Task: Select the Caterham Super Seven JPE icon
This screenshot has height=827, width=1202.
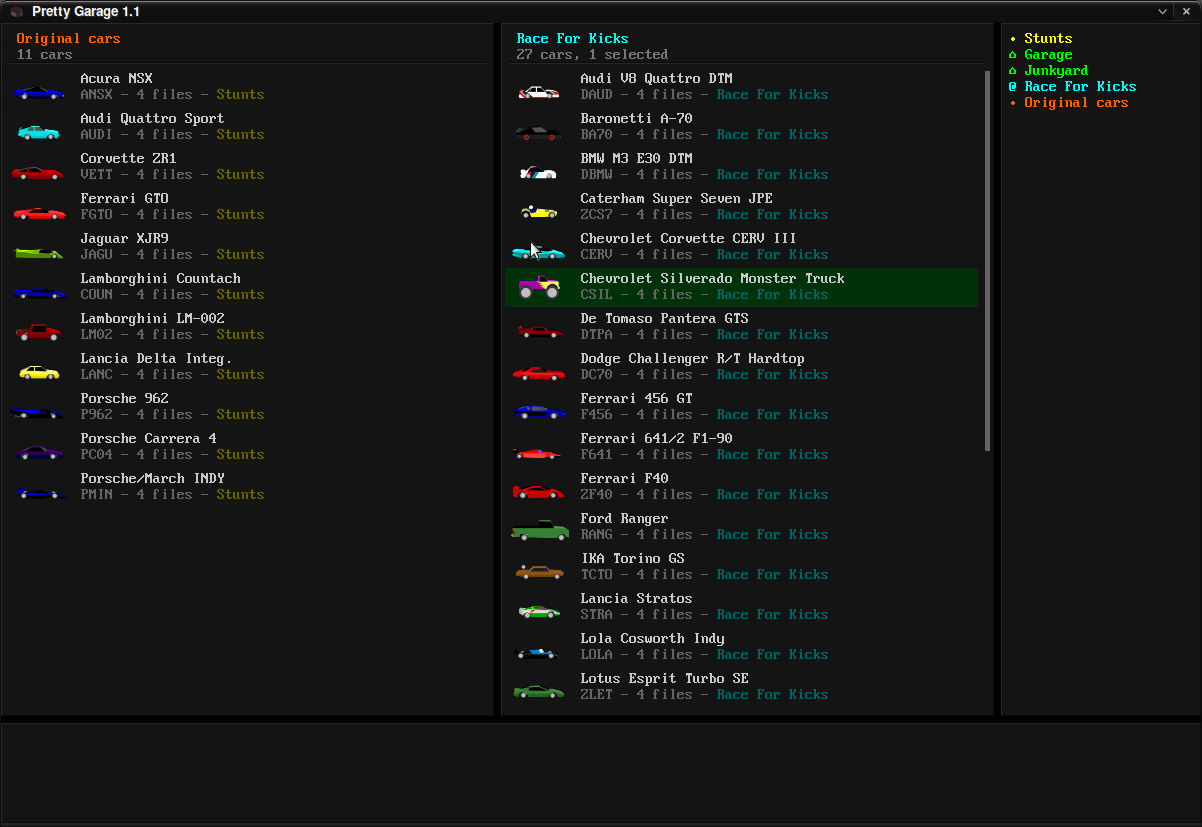Action: 539,212
